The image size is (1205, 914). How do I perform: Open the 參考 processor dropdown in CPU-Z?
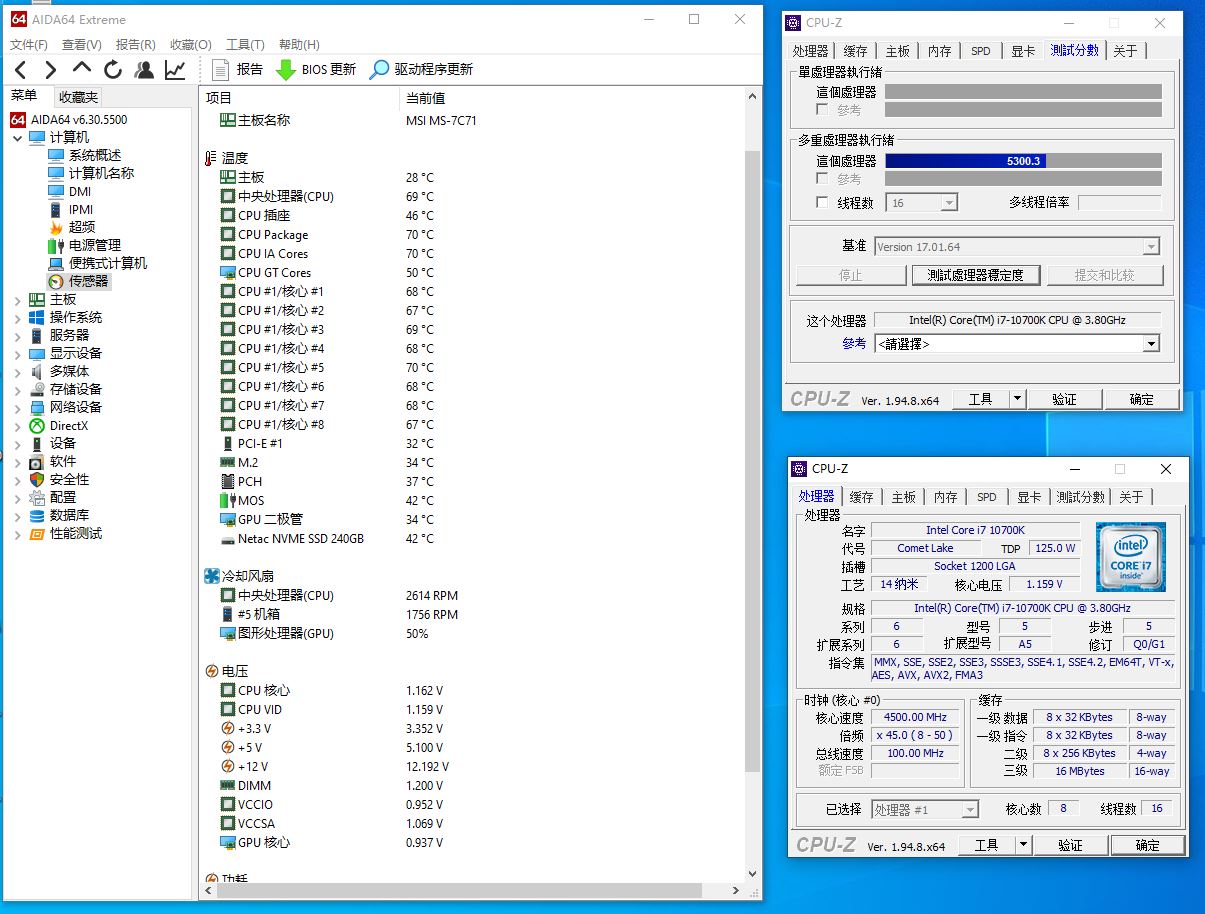[x=1151, y=344]
